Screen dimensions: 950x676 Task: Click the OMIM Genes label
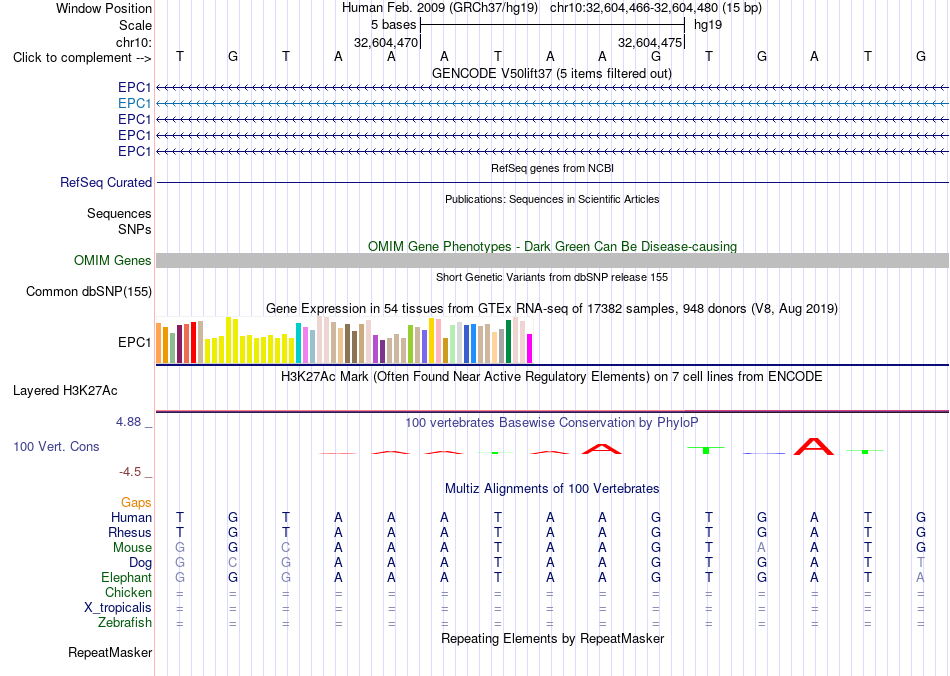[113, 260]
